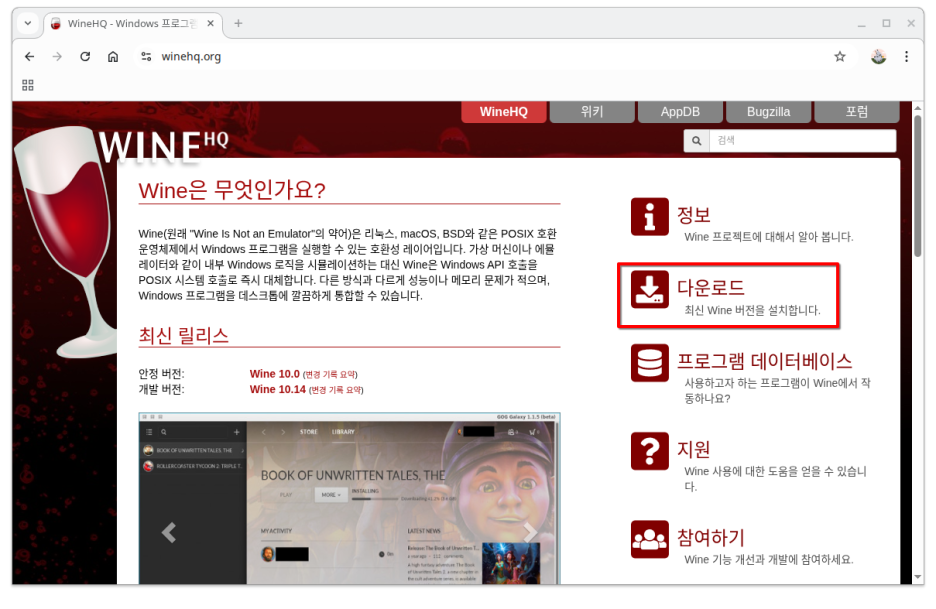Image resolution: width=936 pixels, height=609 pixels.
Task: Click the scrollbar down arrow
Action: coord(917,577)
